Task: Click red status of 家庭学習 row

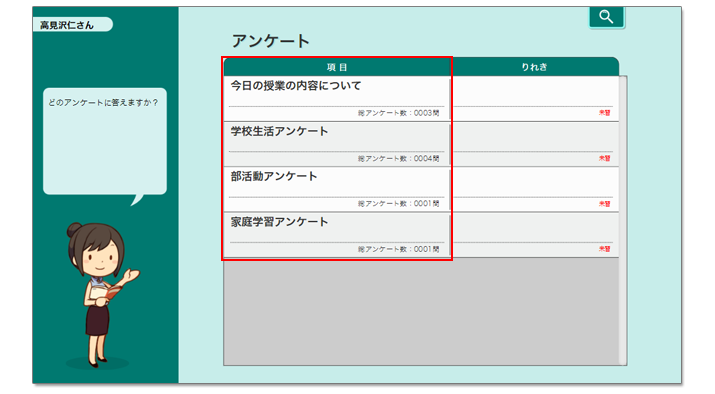Action: (605, 249)
